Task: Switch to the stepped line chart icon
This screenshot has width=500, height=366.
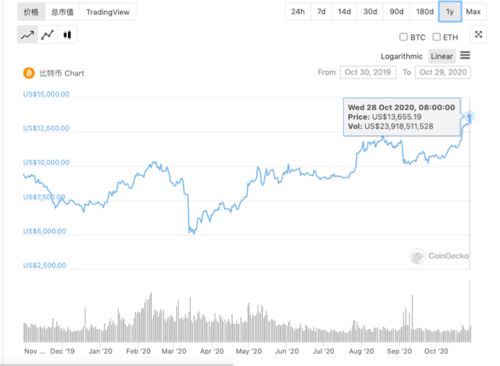Action: (48, 35)
